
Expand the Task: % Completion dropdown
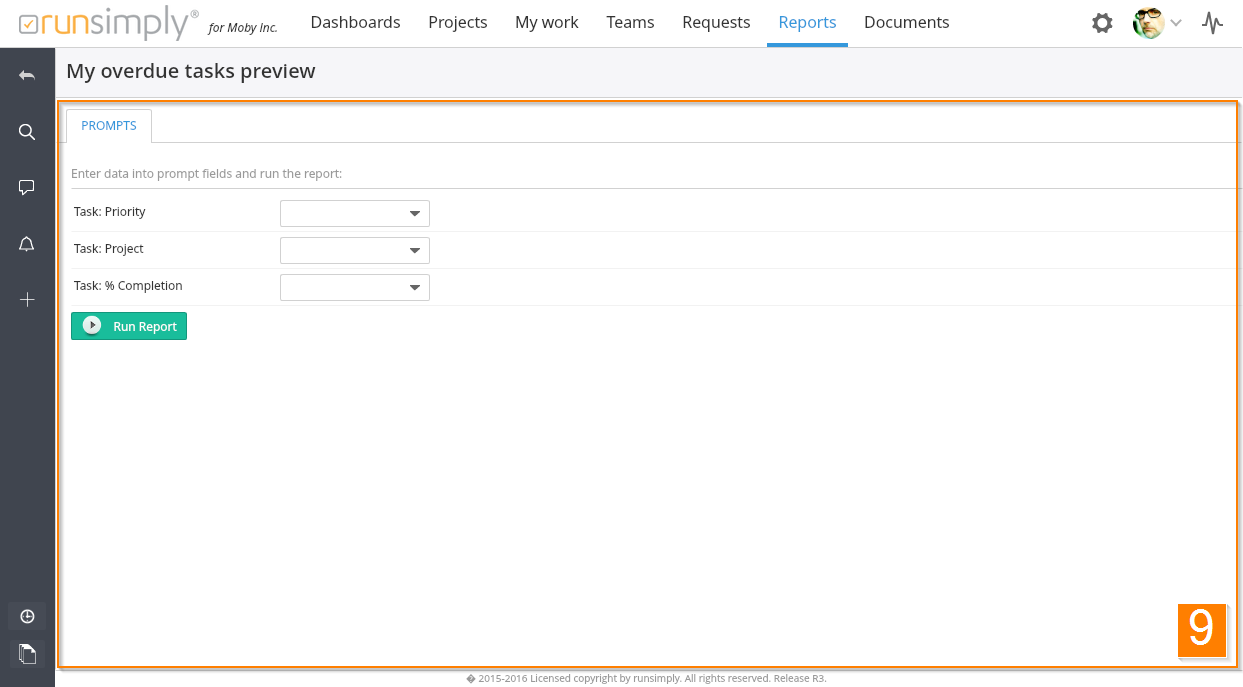[x=354, y=287]
